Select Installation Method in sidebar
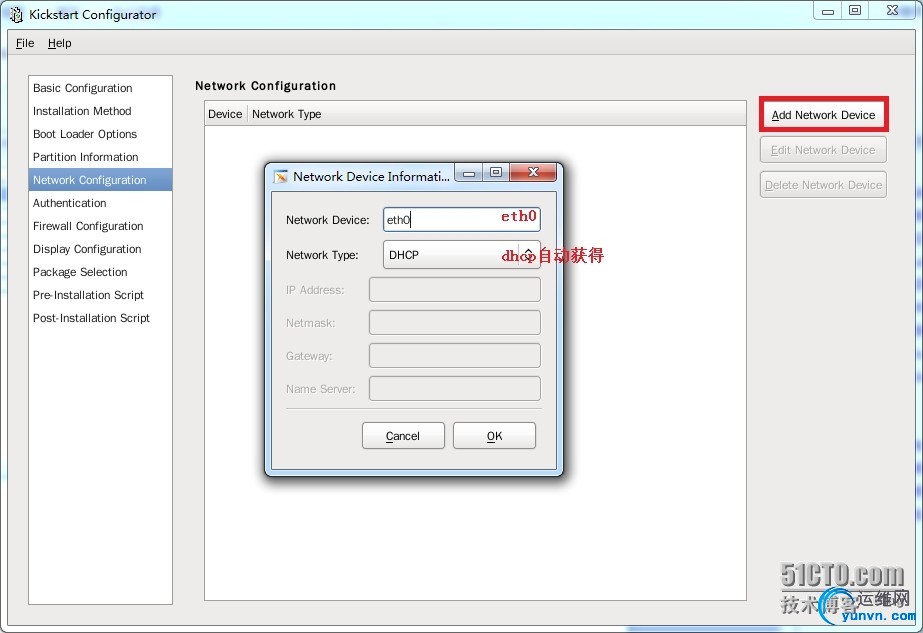Image resolution: width=923 pixels, height=633 pixels. [x=100, y=111]
